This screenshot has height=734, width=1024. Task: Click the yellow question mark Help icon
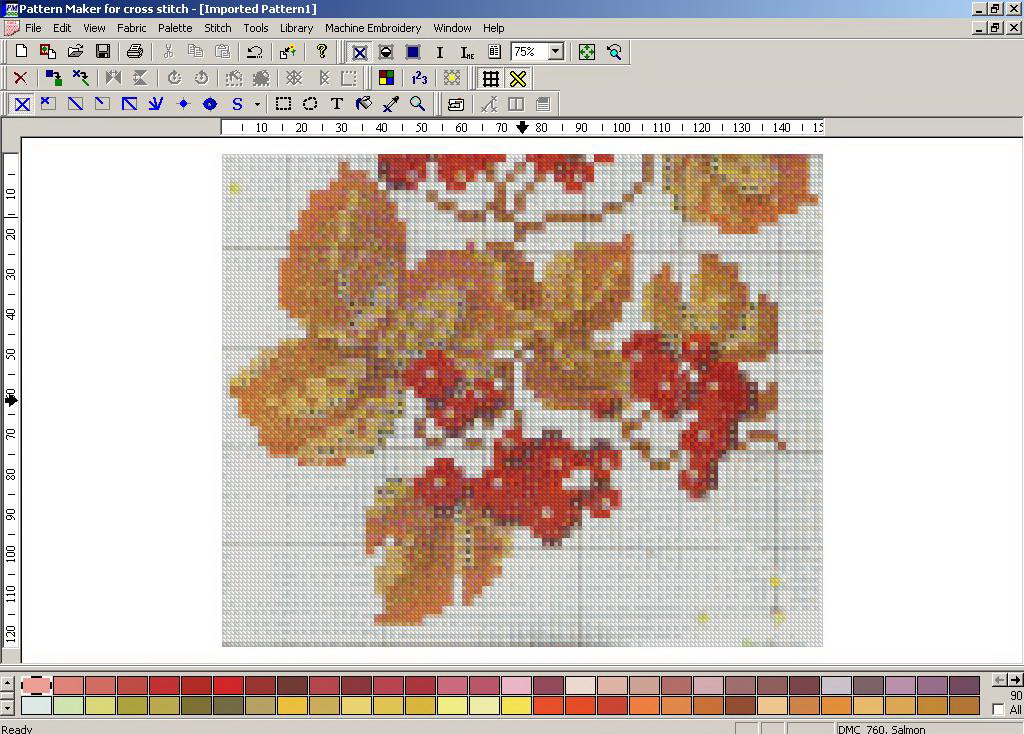[321, 52]
